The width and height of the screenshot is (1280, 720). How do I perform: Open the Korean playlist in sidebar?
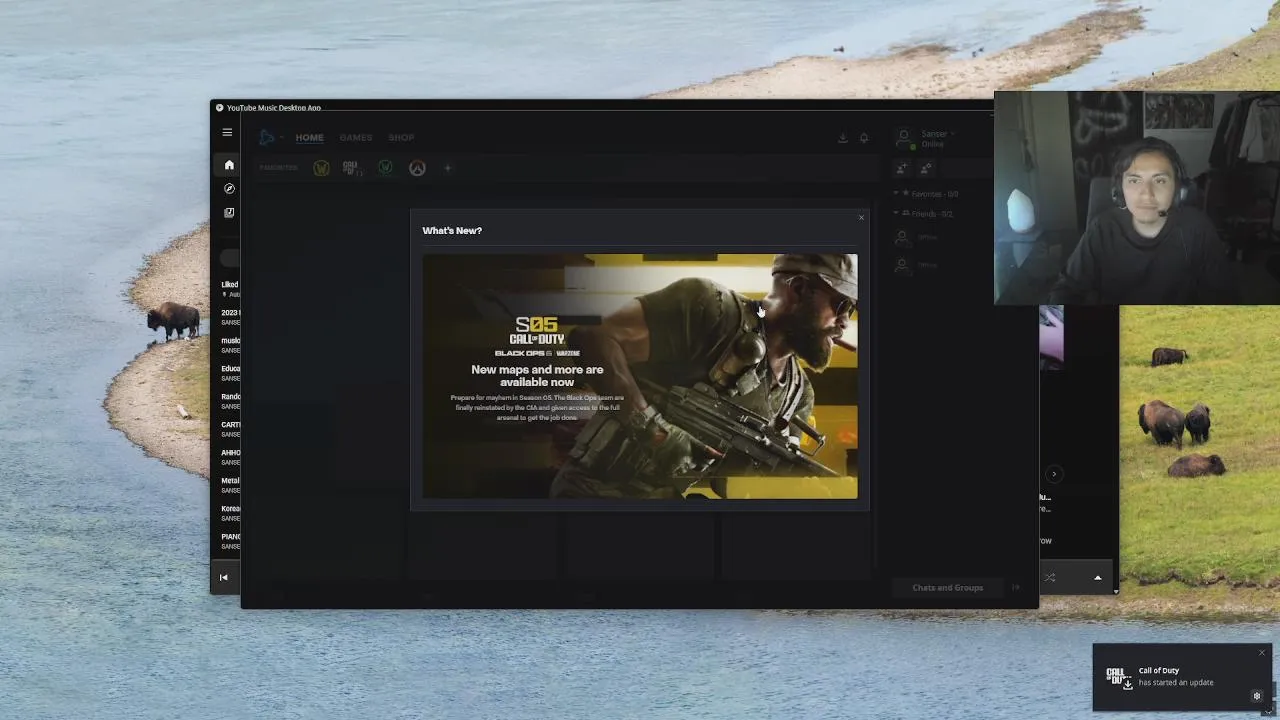tap(230, 513)
